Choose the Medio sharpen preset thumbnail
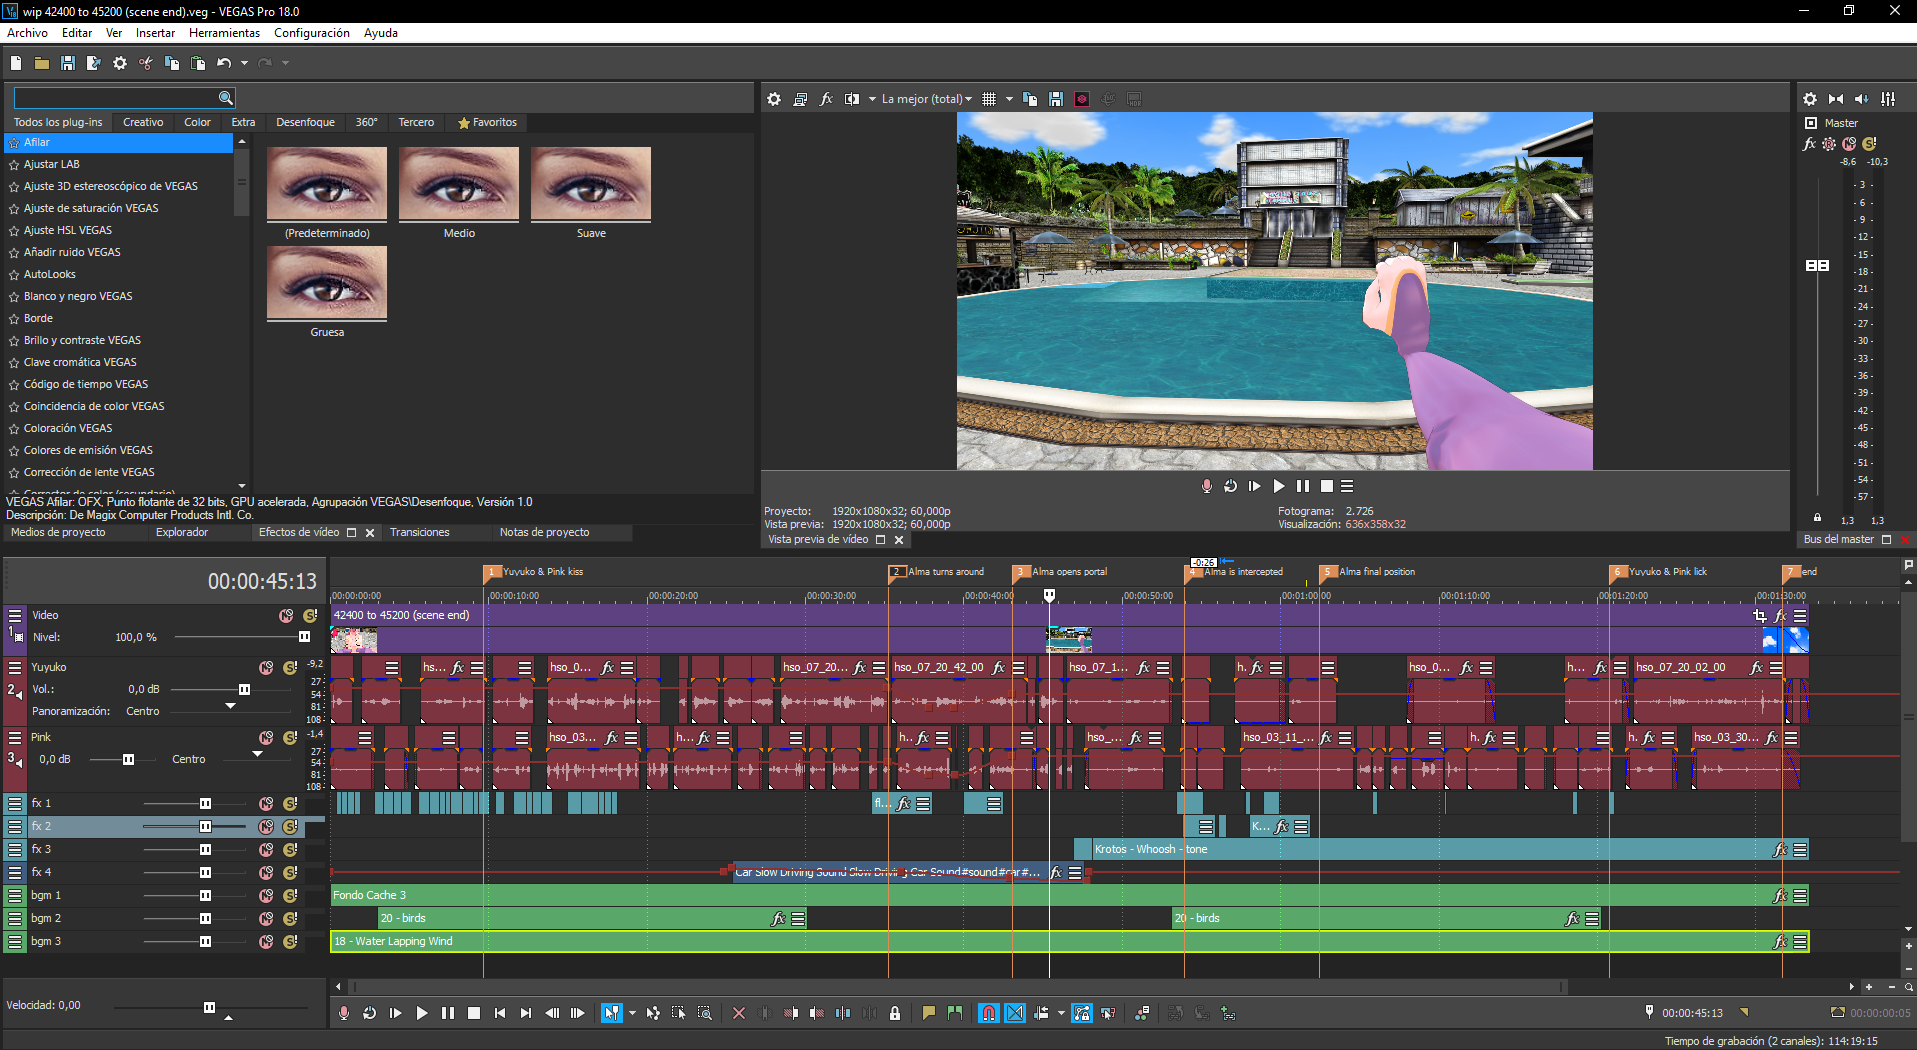 tap(459, 184)
